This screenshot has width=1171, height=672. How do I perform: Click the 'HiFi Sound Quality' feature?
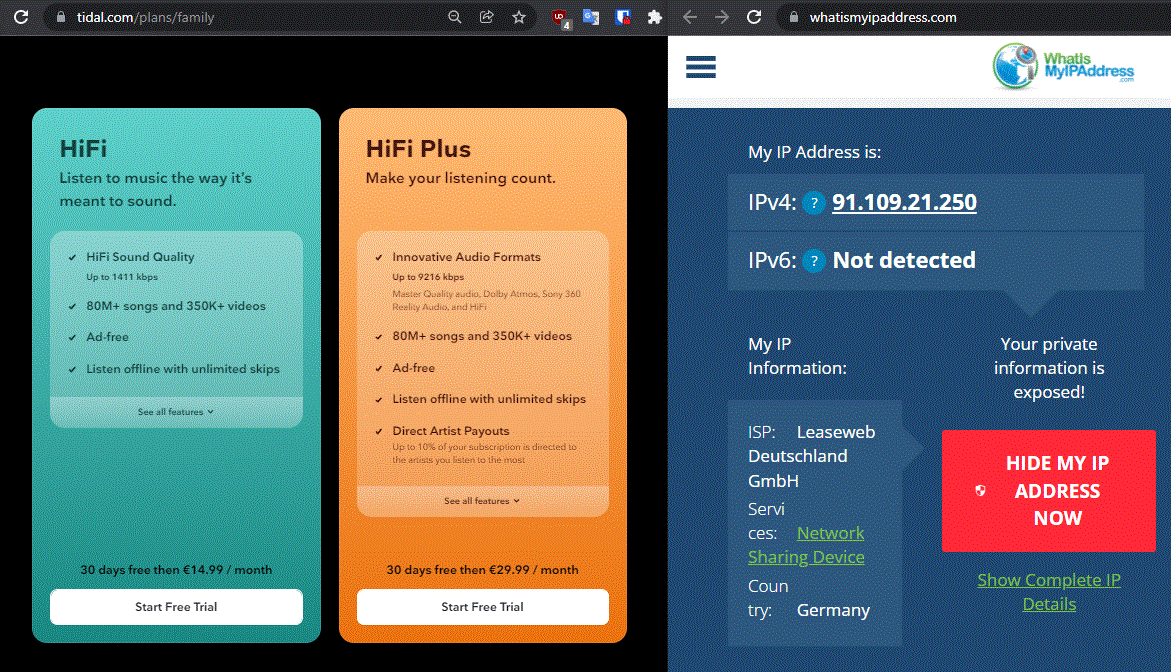coord(140,257)
